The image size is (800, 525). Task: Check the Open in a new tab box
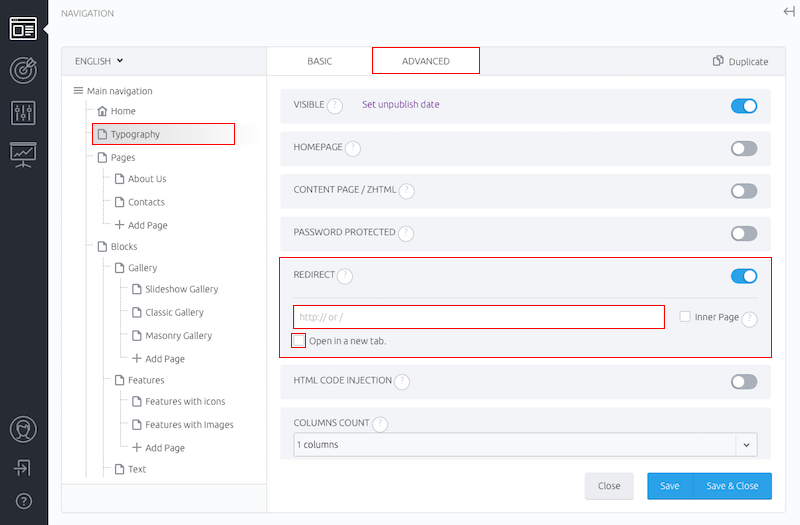(x=299, y=340)
